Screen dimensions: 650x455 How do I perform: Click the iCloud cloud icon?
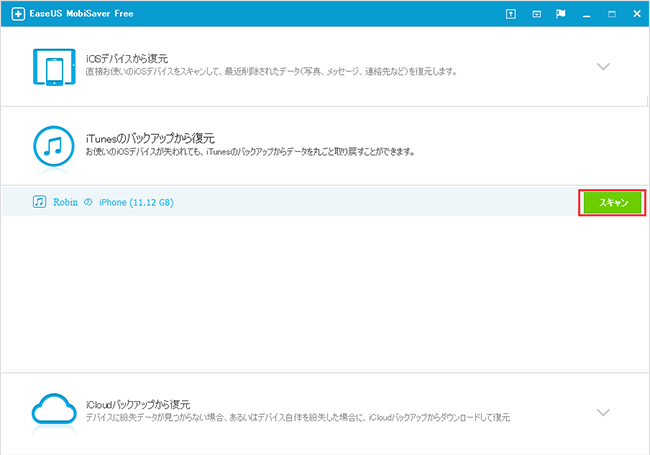[x=54, y=409]
